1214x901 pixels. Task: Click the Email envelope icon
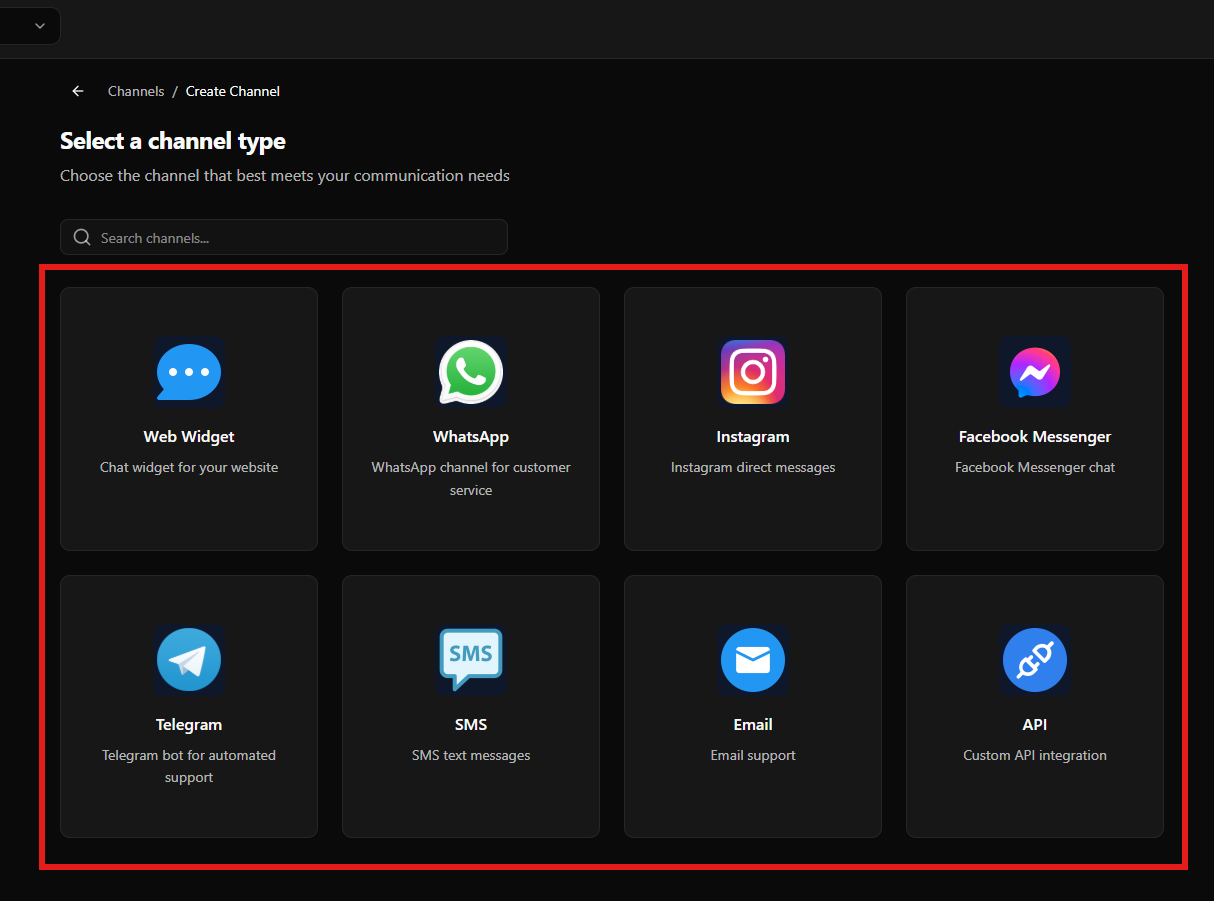pyautogui.click(x=753, y=660)
